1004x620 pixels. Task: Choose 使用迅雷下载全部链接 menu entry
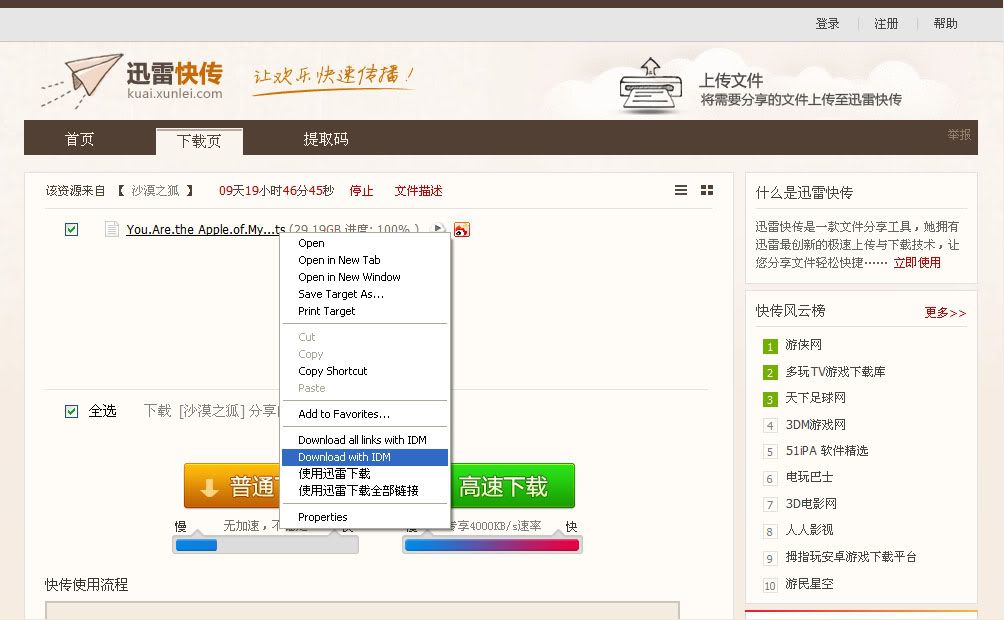point(365,491)
